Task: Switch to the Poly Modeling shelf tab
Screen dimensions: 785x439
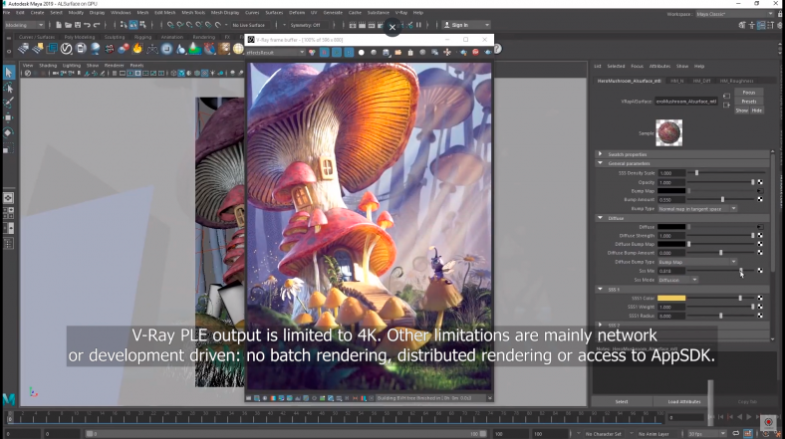Action: click(x=79, y=37)
